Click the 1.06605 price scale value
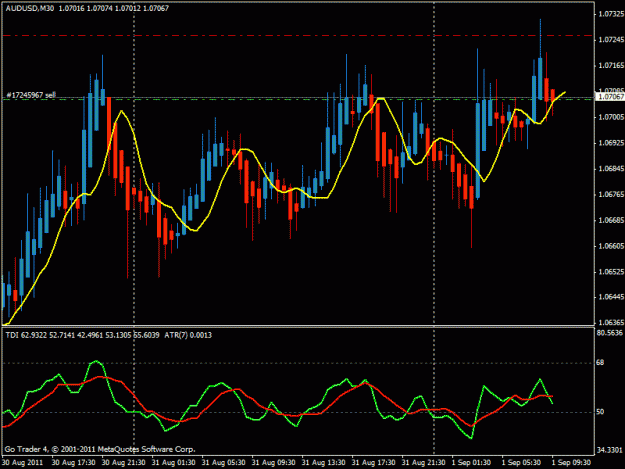 point(611,246)
